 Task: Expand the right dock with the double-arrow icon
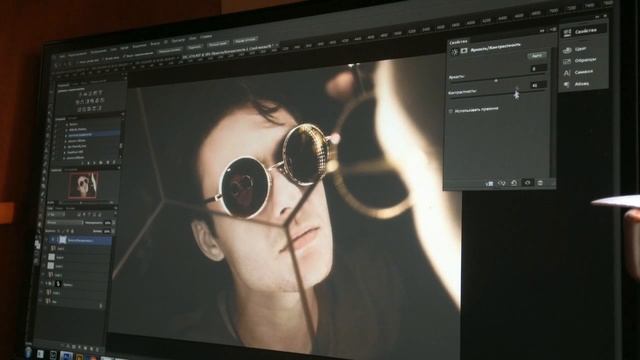tap(598, 17)
